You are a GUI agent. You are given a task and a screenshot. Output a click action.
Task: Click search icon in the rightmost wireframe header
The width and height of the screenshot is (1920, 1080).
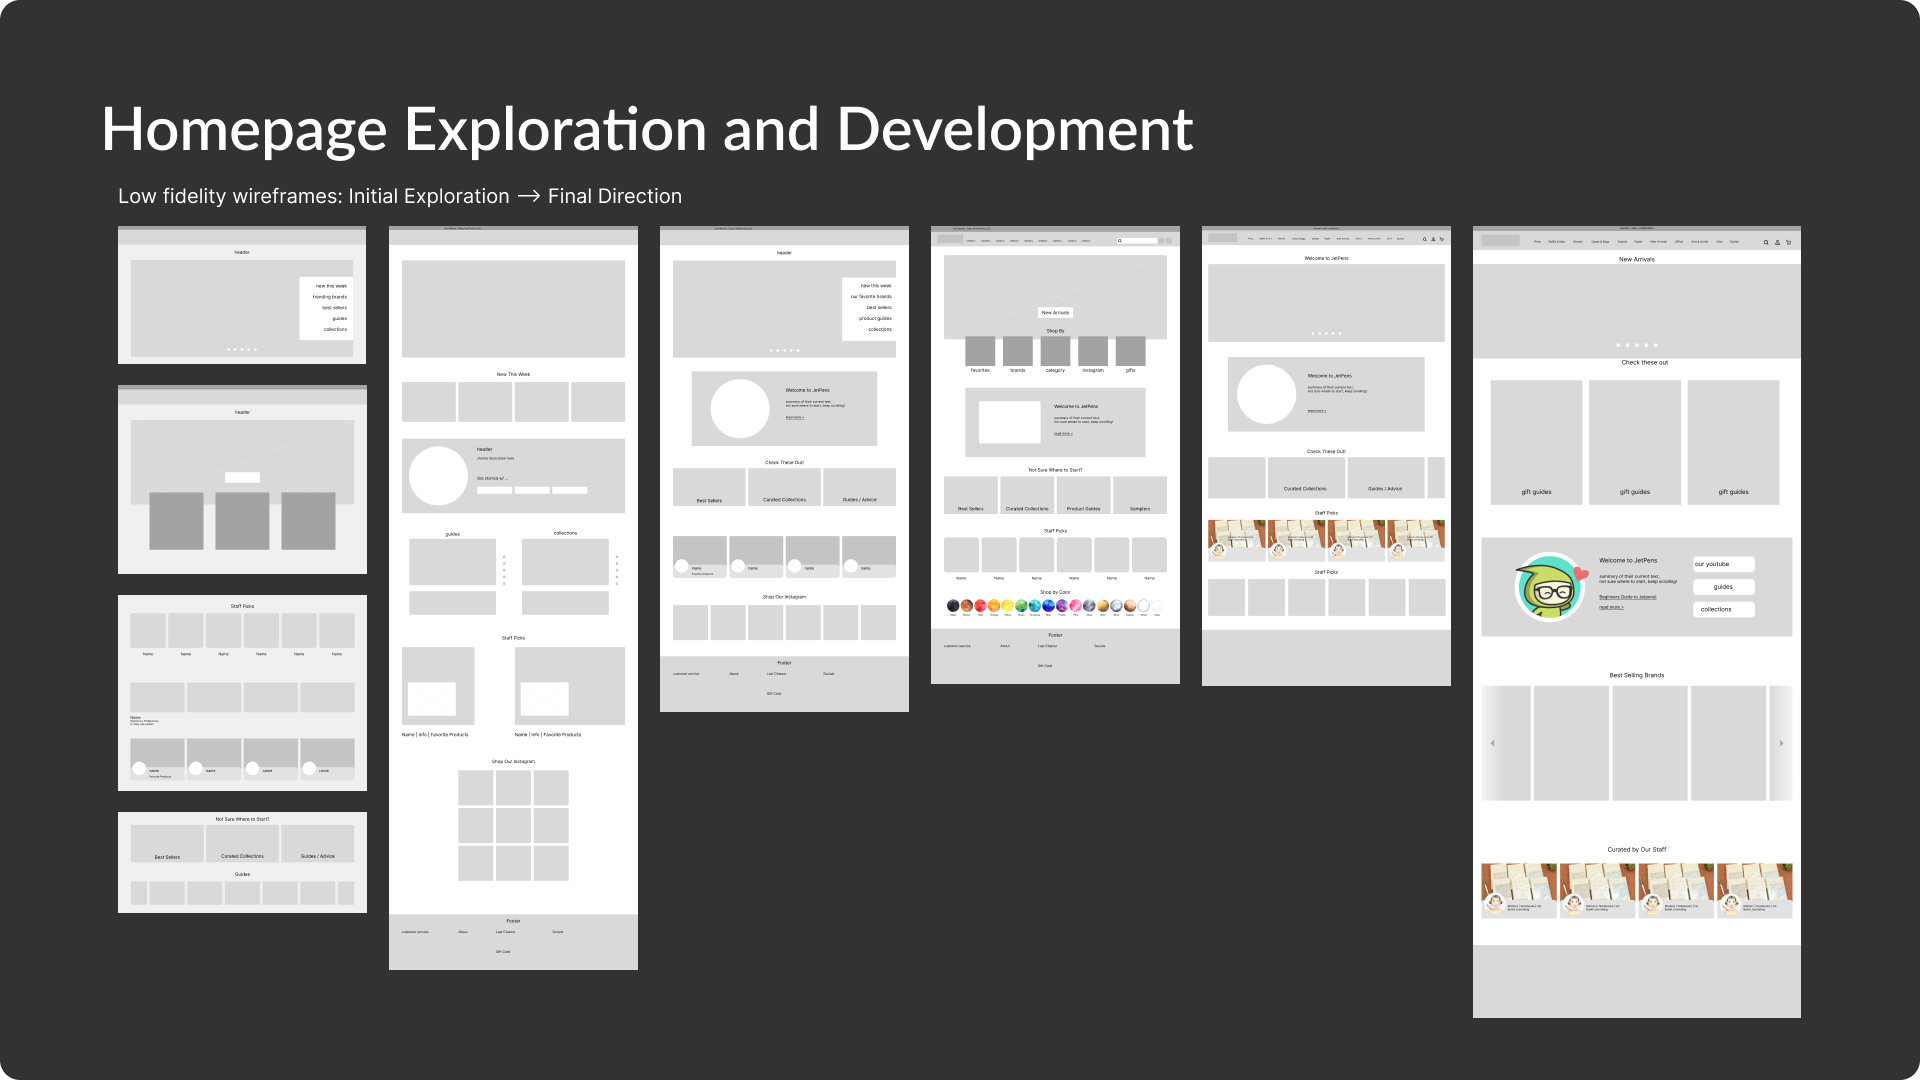(1766, 242)
